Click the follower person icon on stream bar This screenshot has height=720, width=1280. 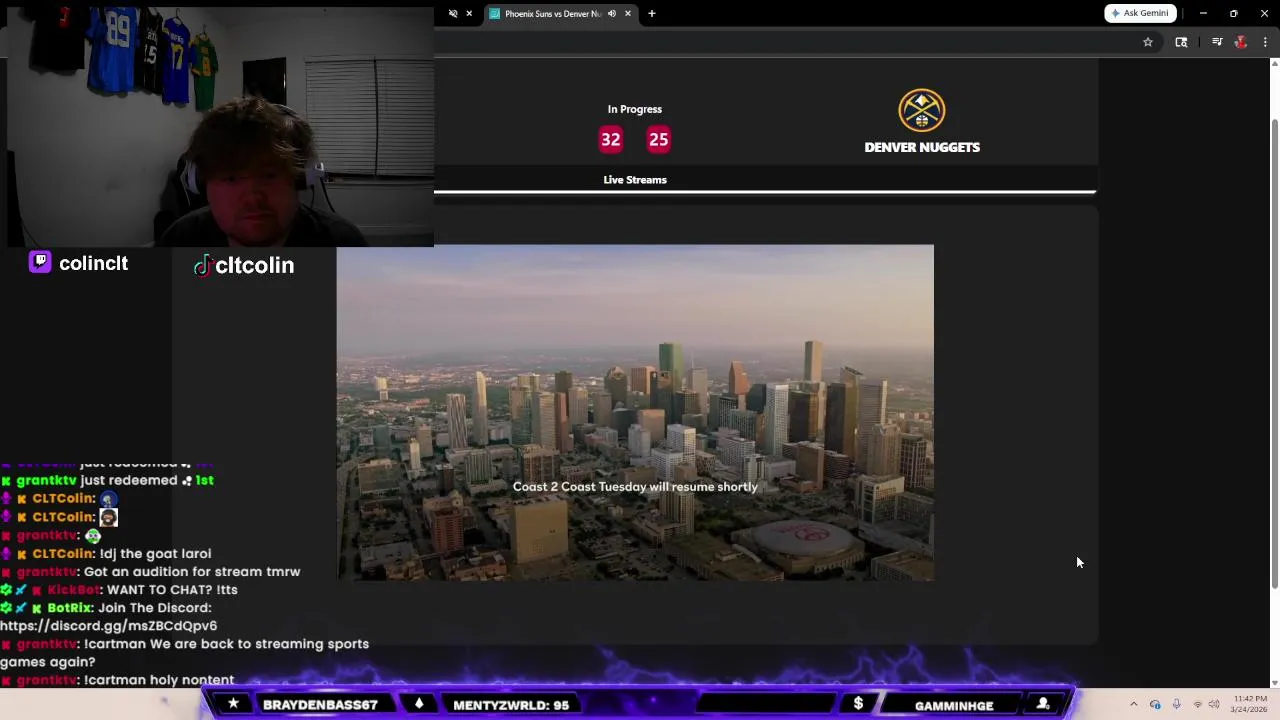[x=1043, y=704]
